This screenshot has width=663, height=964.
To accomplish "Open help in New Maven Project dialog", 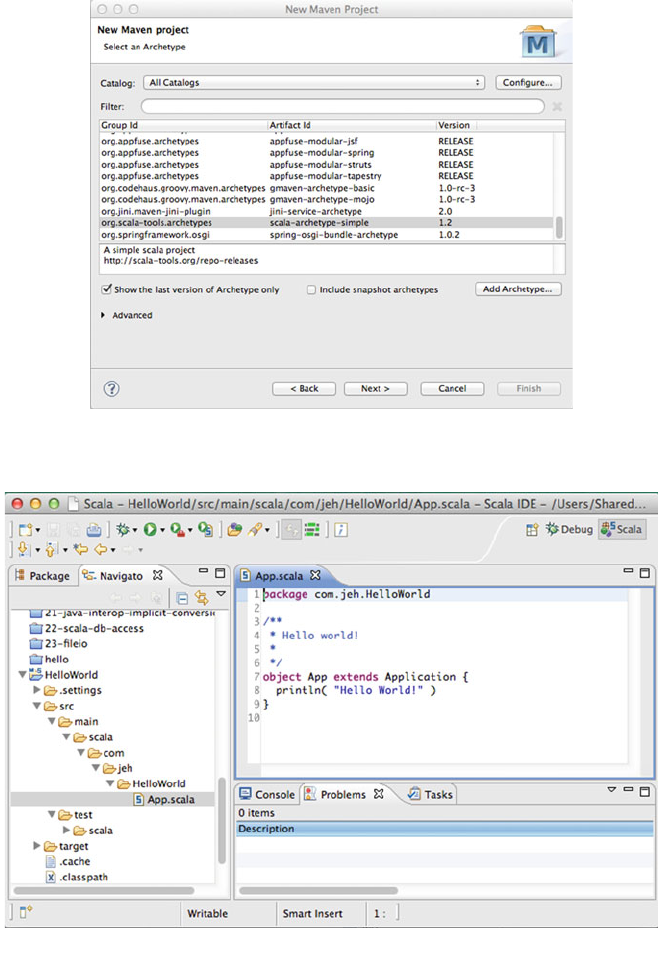I will (x=111, y=389).
